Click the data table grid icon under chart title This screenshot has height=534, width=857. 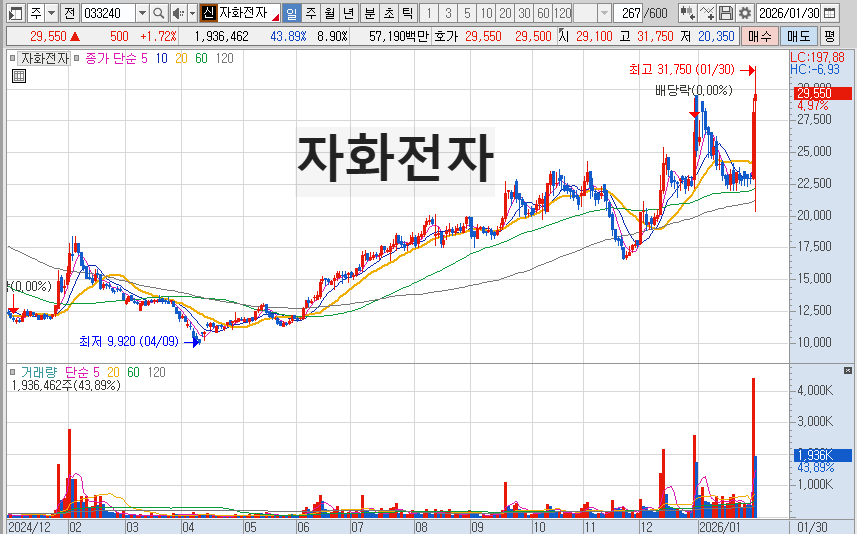click(19, 76)
